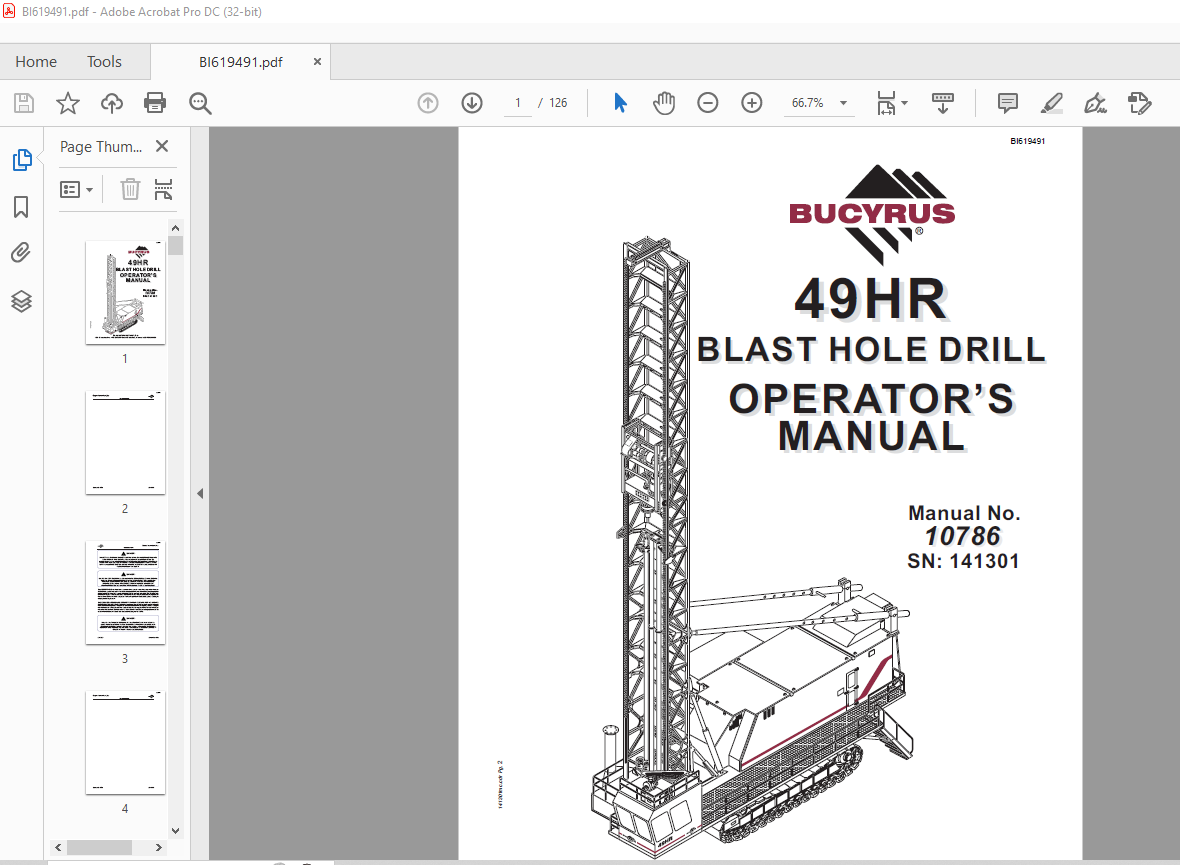Delete selected page thumbnail trash icon
Image resolution: width=1180 pixels, height=865 pixels.
(130, 189)
